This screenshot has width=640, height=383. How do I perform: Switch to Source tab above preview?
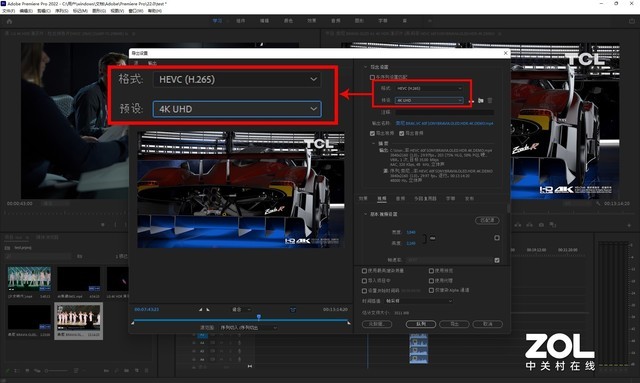136,63
